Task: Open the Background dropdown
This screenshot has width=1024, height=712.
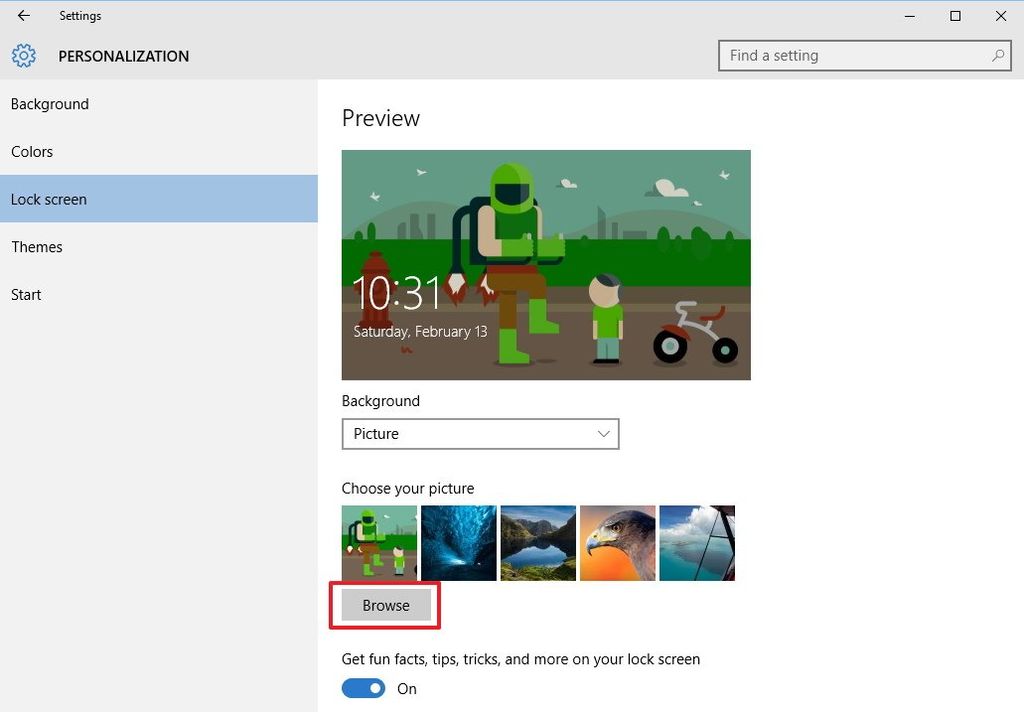Action: click(x=480, y=434)
